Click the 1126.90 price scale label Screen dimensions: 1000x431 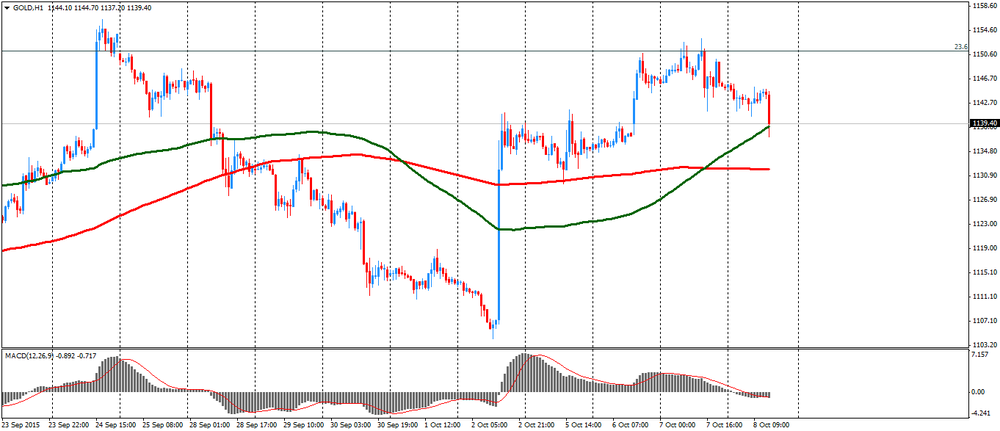983,200
